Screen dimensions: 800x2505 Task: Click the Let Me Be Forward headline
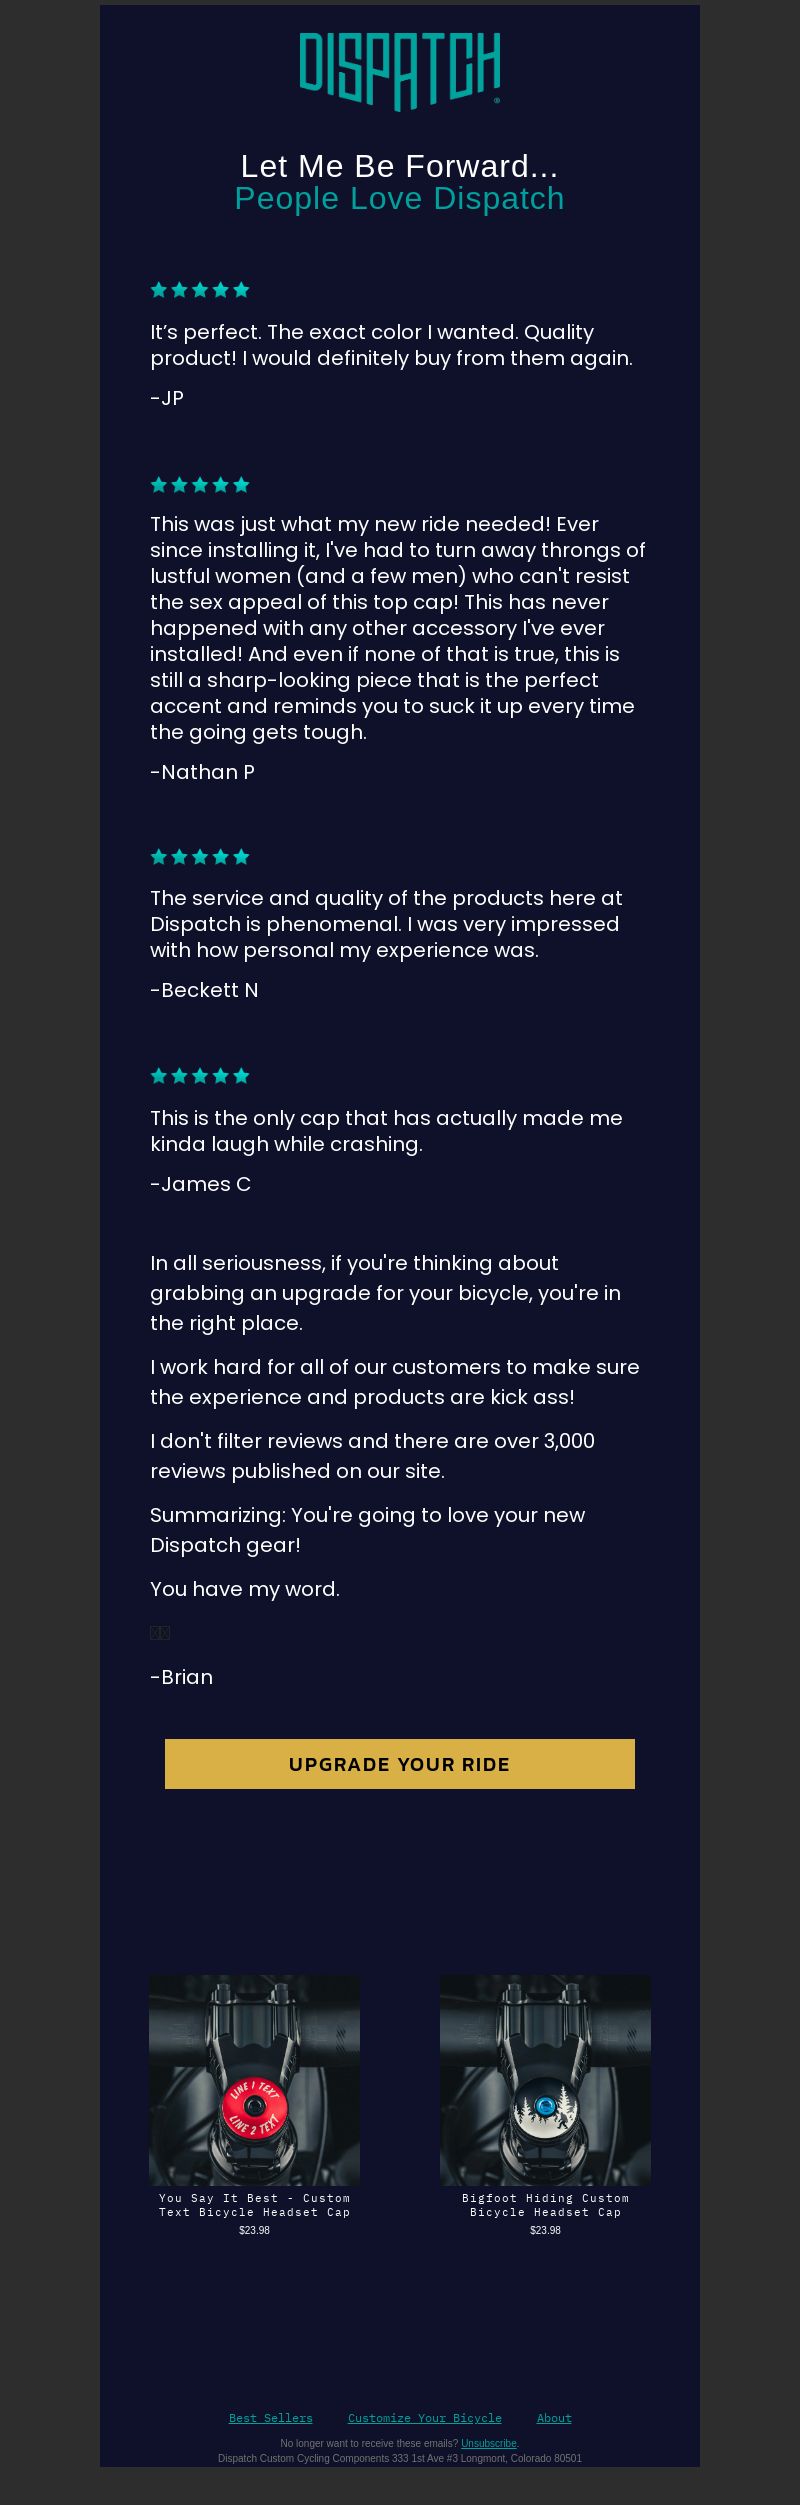pyautogui.click(x=400, y=166)
